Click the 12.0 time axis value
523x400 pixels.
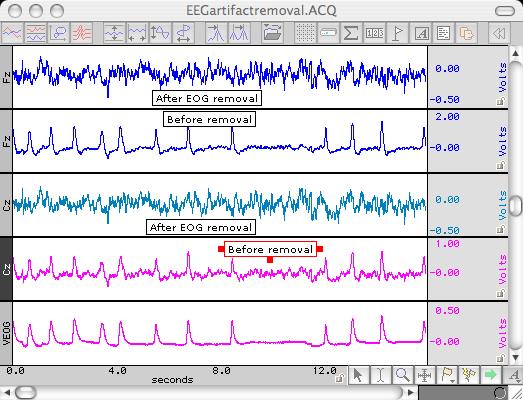[x=325, y=370]
